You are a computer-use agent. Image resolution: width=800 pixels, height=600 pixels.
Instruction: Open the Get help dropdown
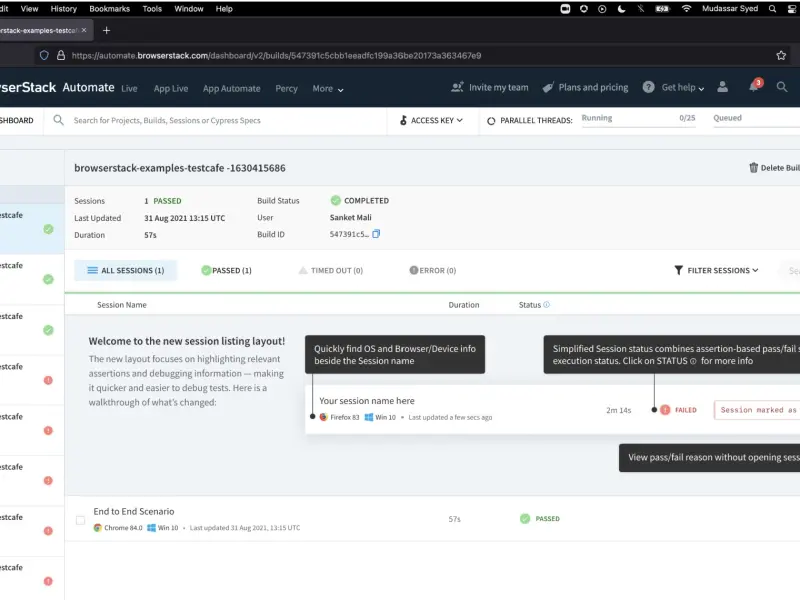coord(683,87)
